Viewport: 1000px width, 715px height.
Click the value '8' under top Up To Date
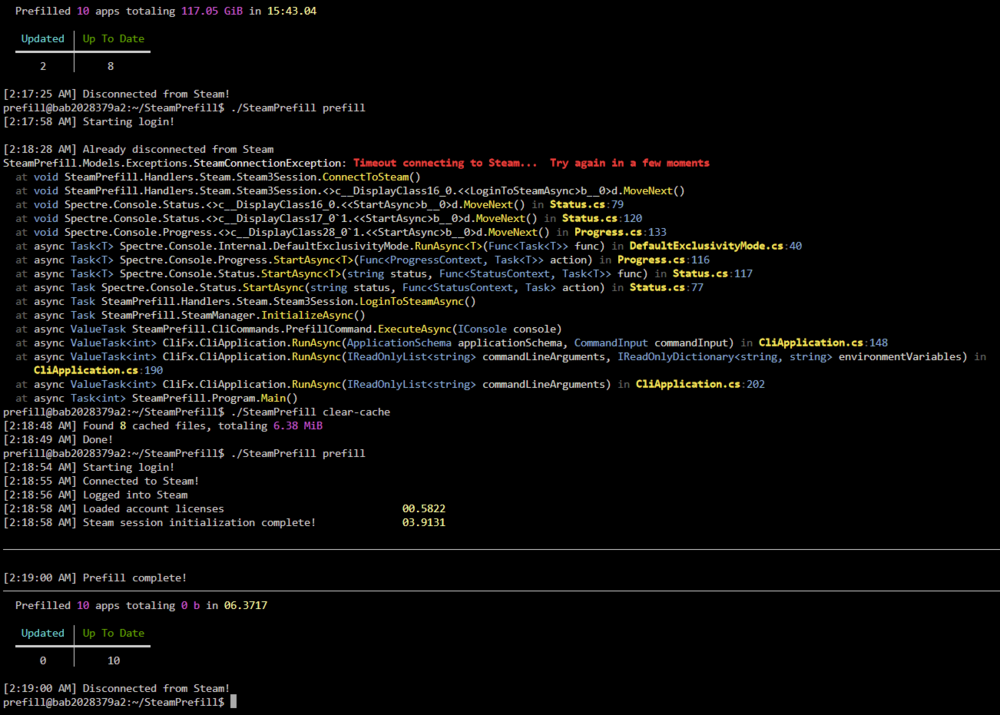tap(110, 66)
